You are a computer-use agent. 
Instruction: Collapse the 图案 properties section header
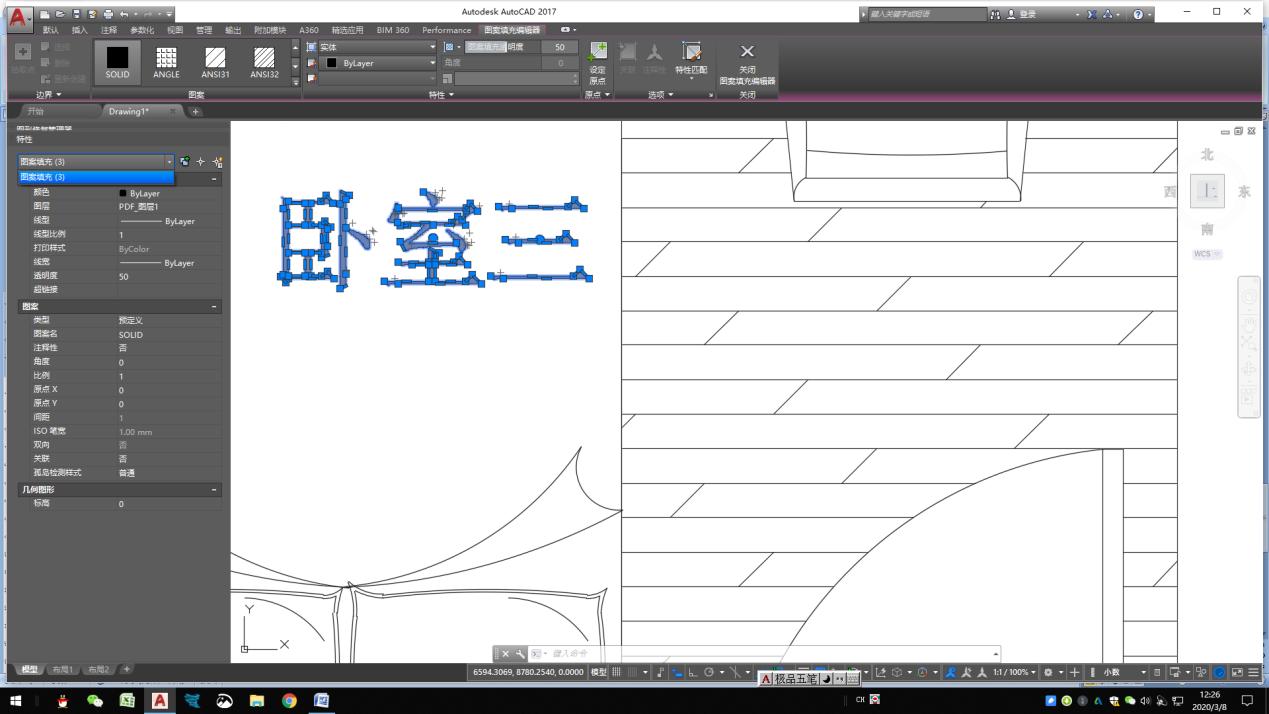[213, 306]
